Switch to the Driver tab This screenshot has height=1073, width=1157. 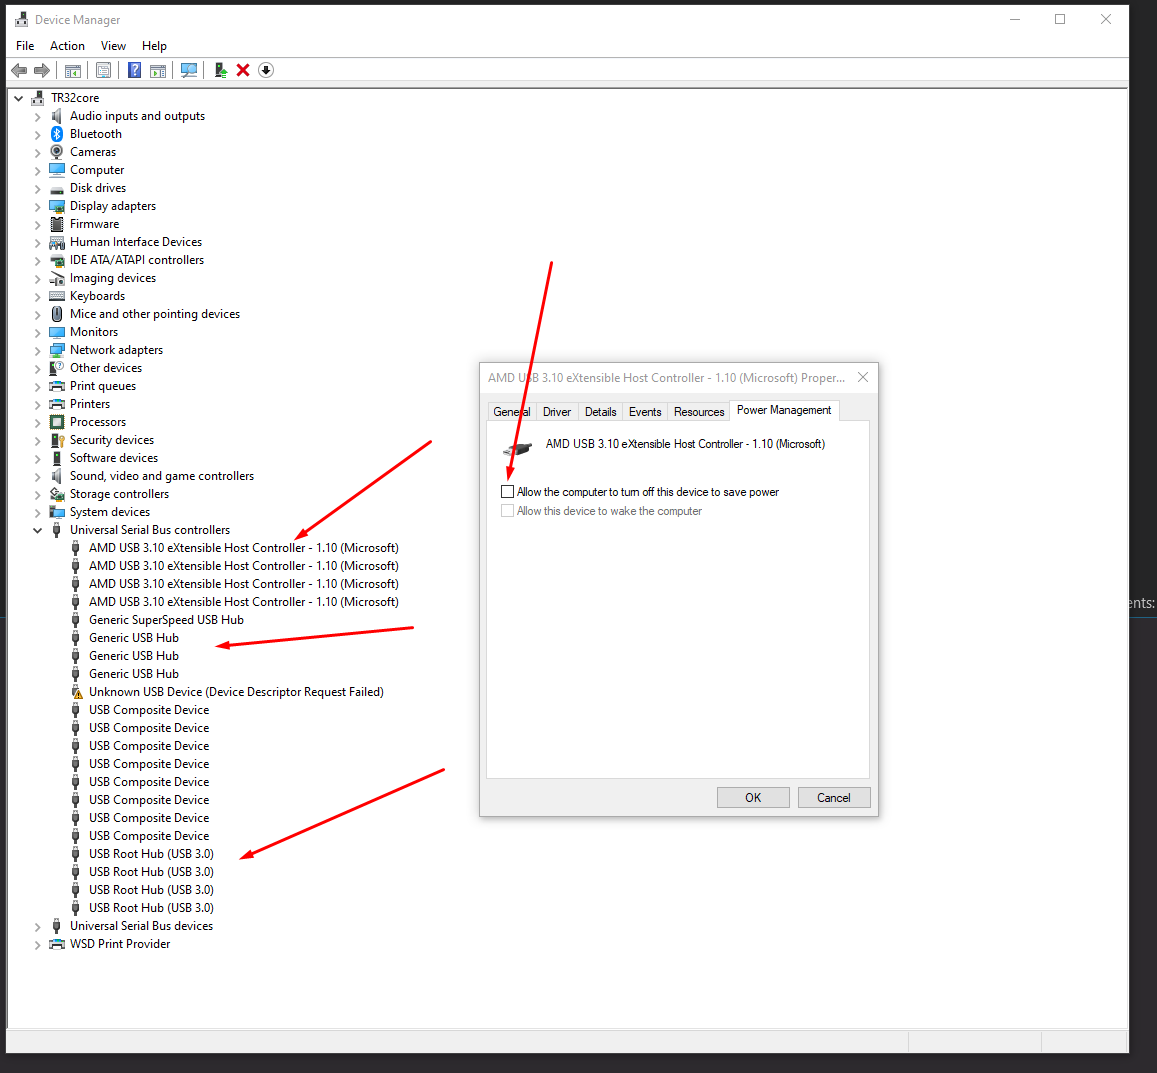click(557, 412)
